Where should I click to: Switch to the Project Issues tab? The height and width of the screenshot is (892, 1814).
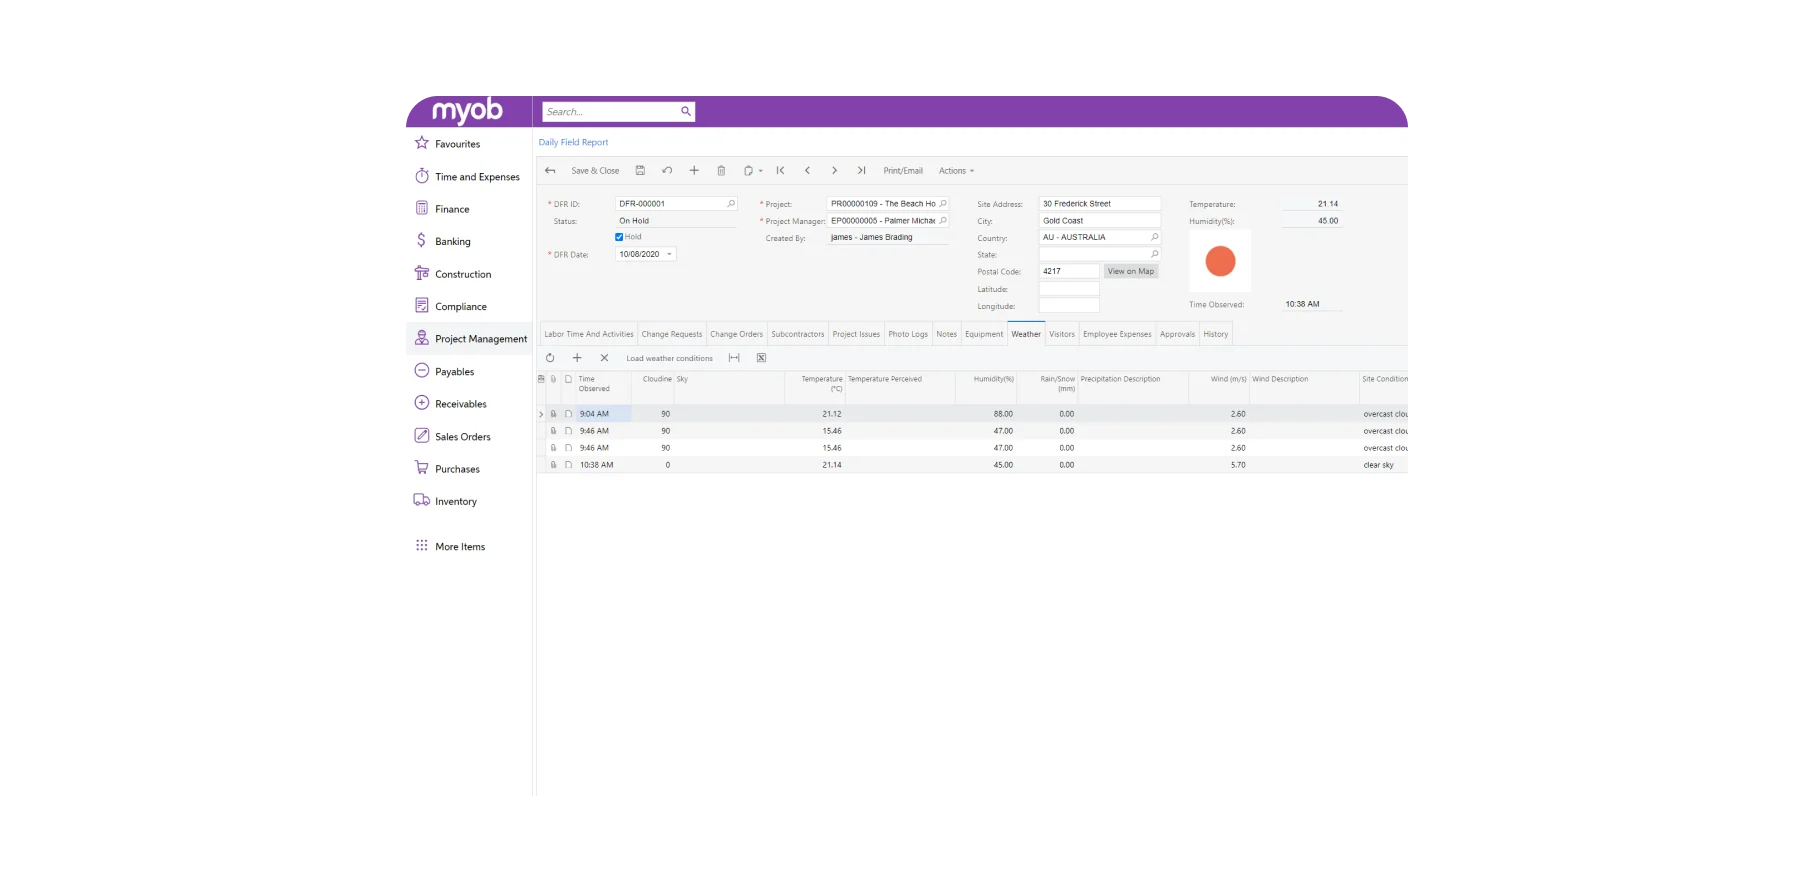point(856,334)
